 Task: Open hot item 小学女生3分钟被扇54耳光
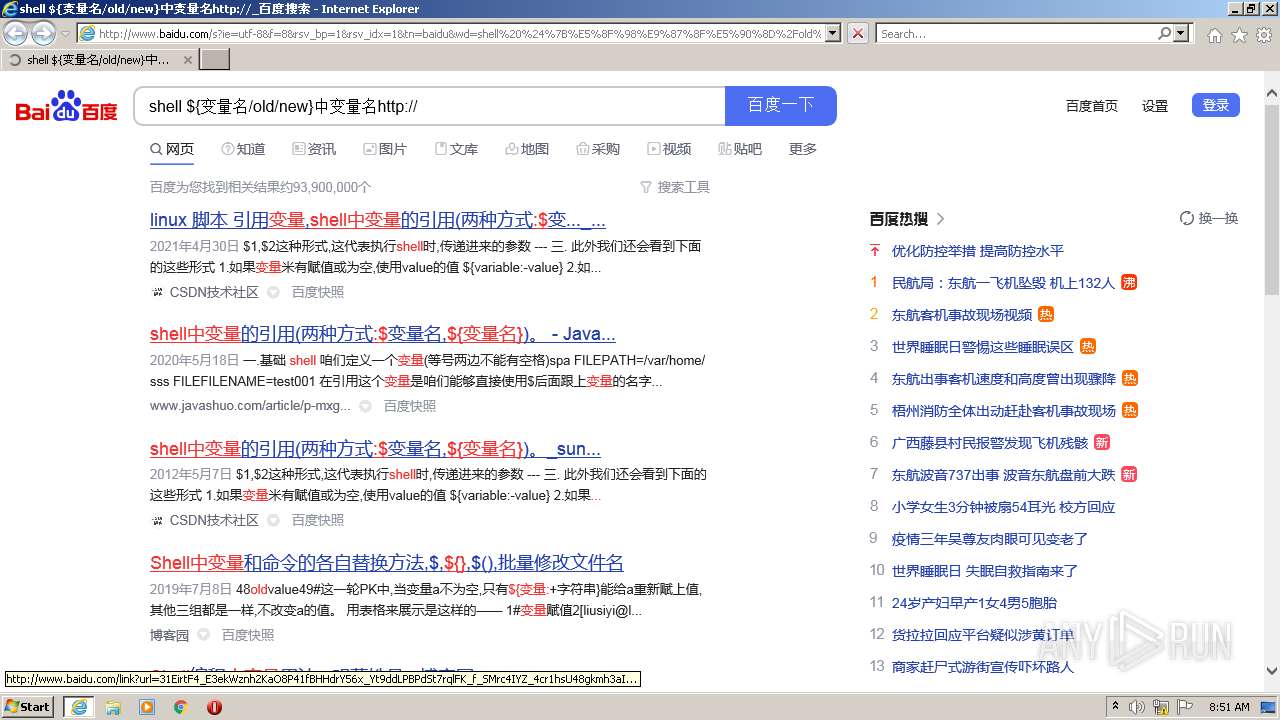(1003, 507)
